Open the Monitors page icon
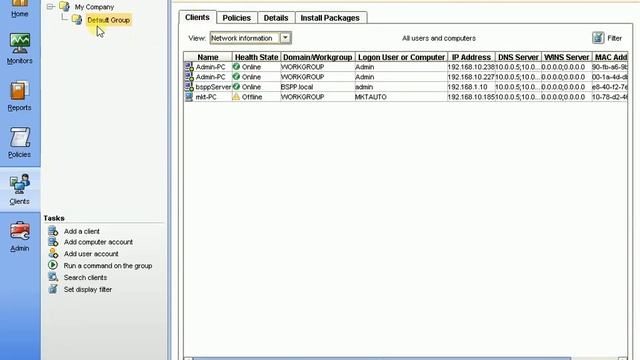This screenshot has width=640, height=360. [x=20, y=44]
